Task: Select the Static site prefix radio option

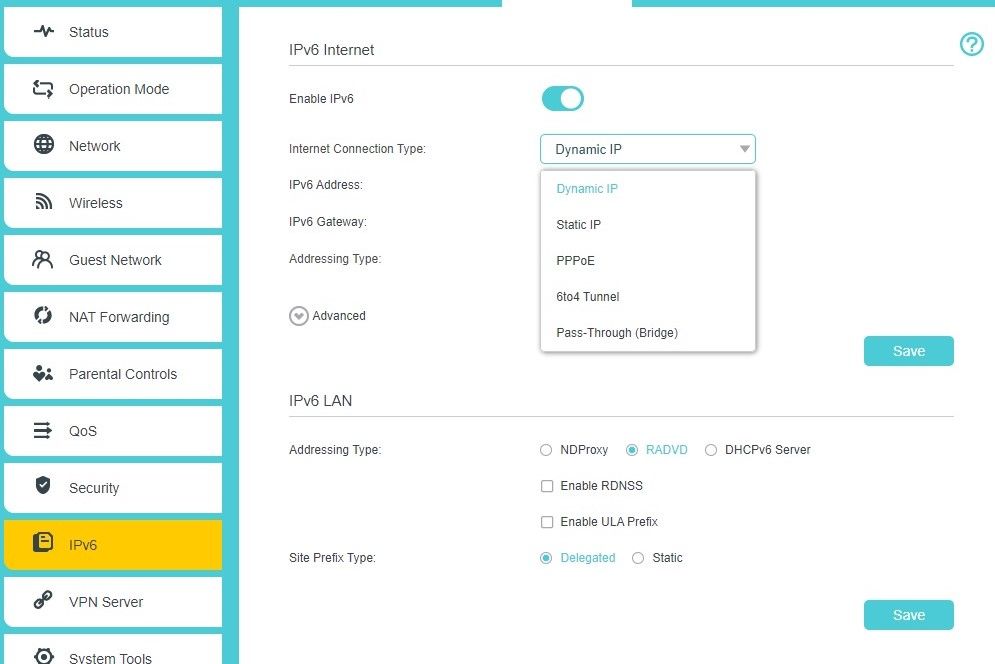Action: [x=639, y=558]
